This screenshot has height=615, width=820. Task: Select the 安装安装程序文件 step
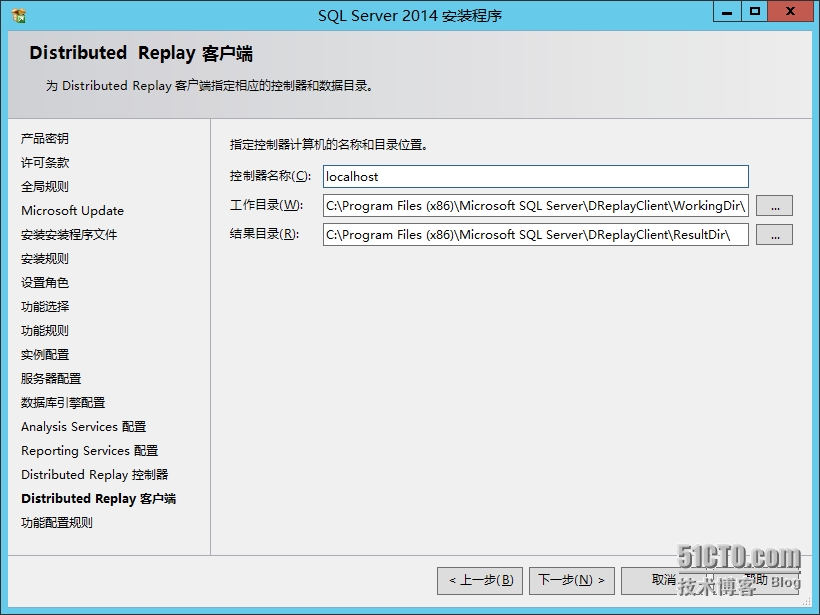[x=69, y=235]
